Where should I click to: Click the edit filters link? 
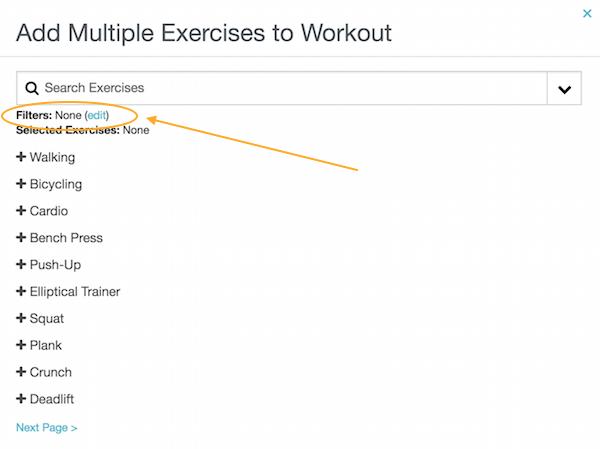[x=98, y=116]
